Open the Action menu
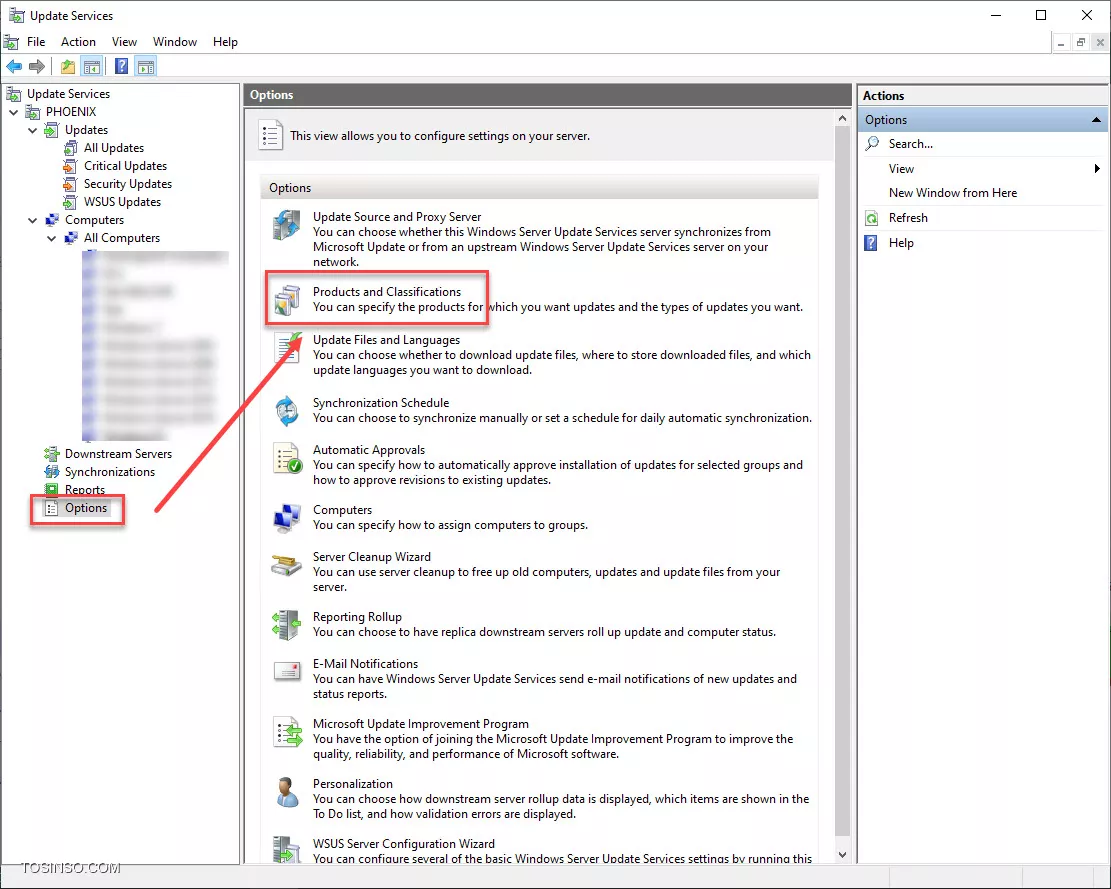 tap(78, 42)
